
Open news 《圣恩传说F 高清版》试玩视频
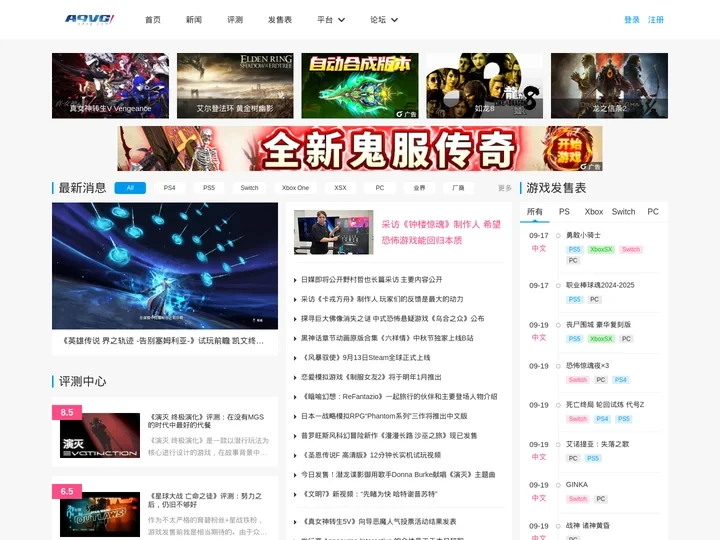click(x=371, y=455)
